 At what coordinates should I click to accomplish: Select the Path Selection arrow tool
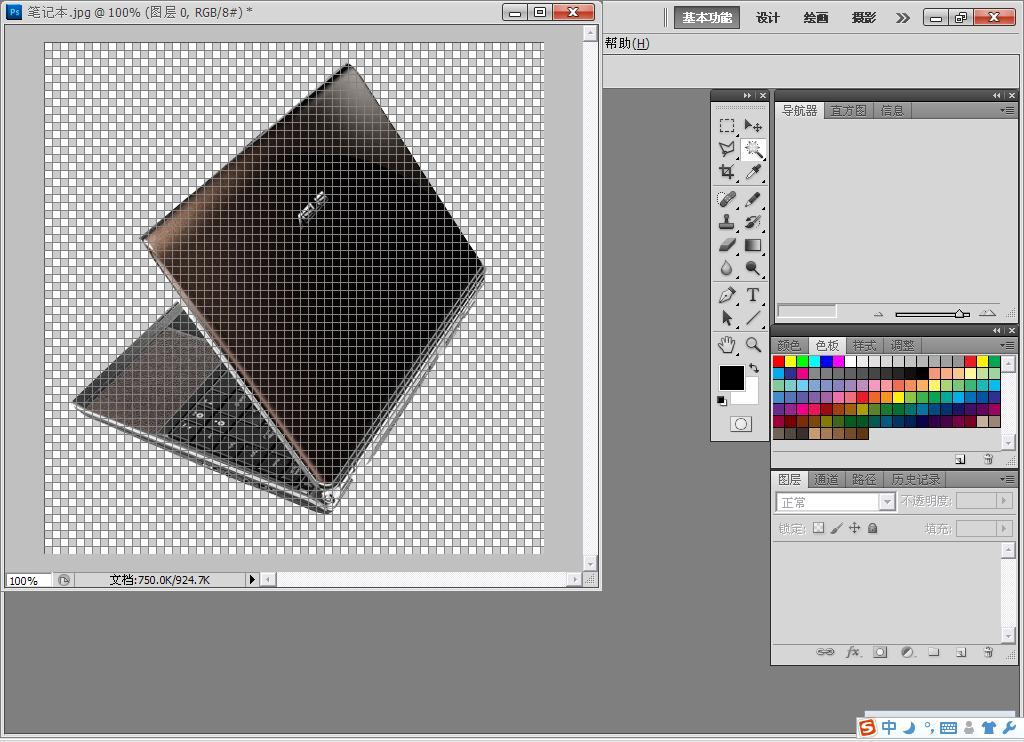click(727, 318)
